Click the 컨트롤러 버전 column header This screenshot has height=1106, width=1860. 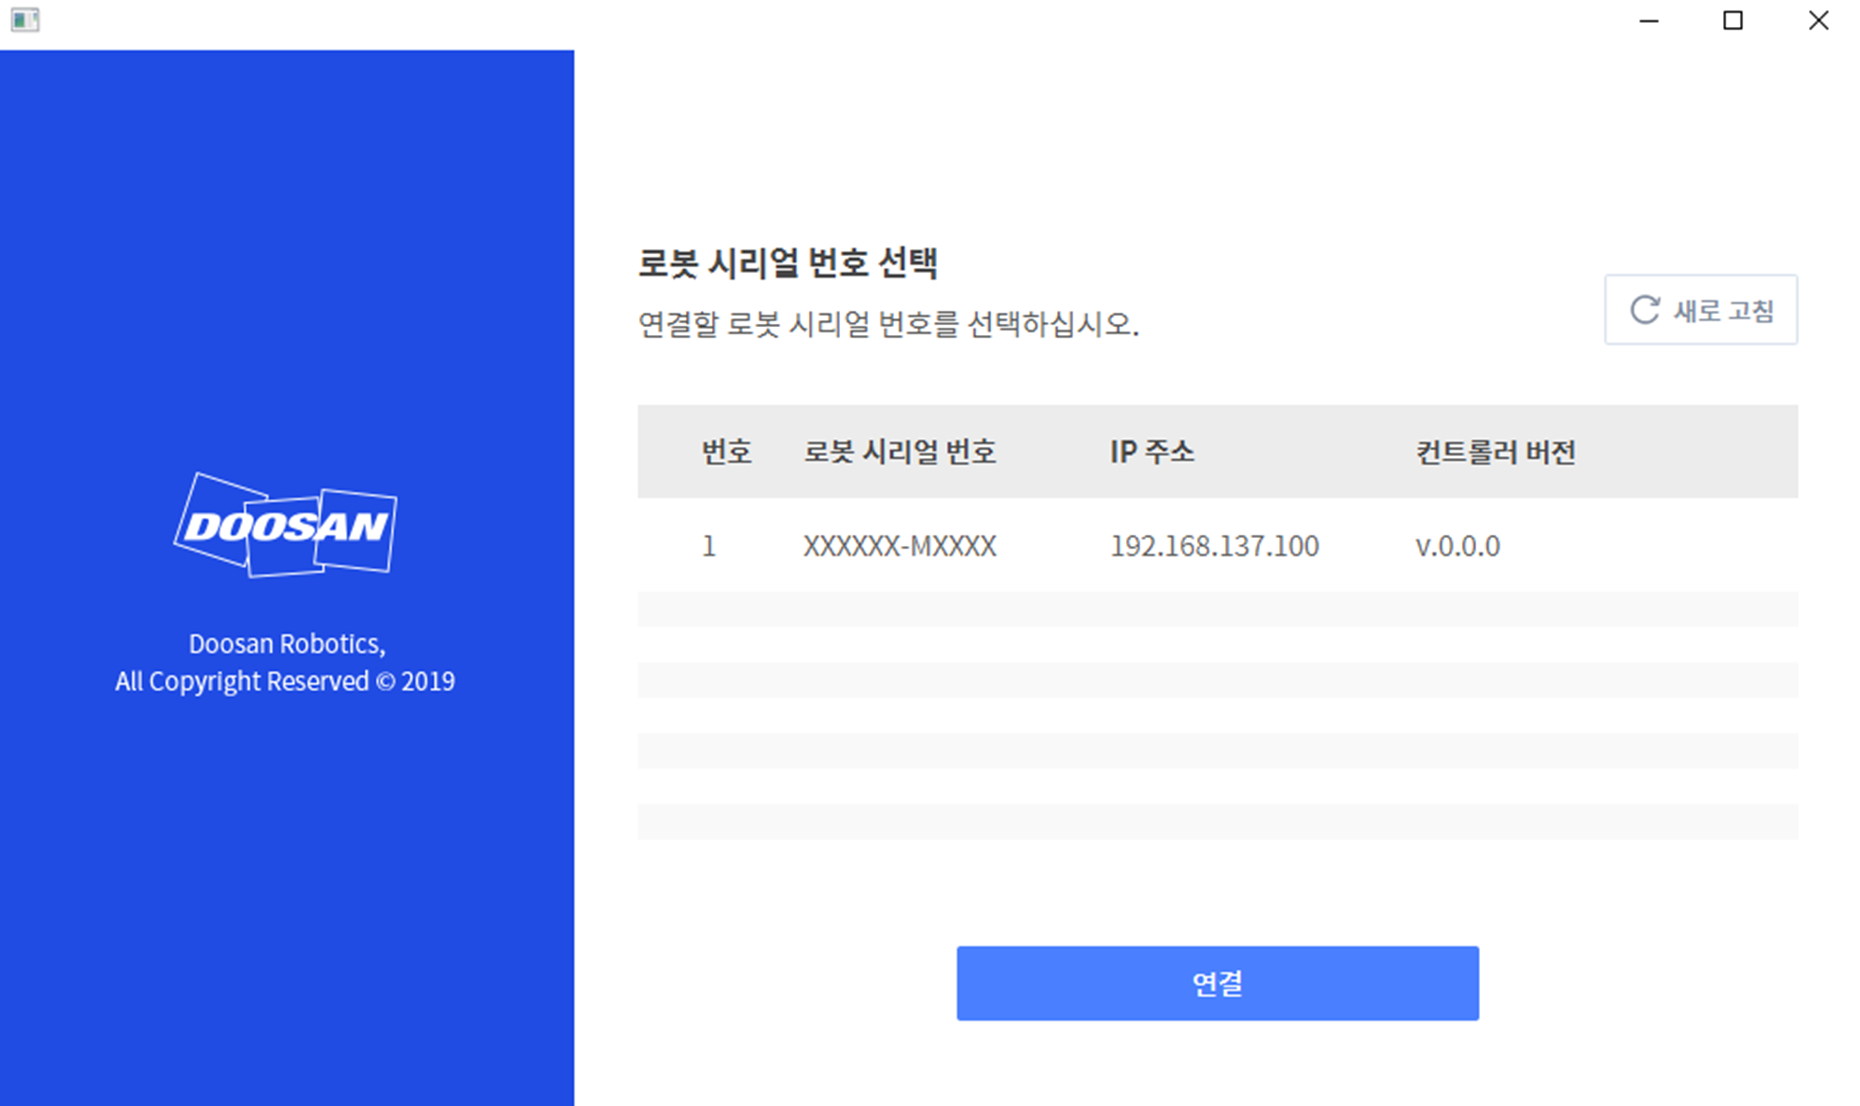tap(1496, 452)
